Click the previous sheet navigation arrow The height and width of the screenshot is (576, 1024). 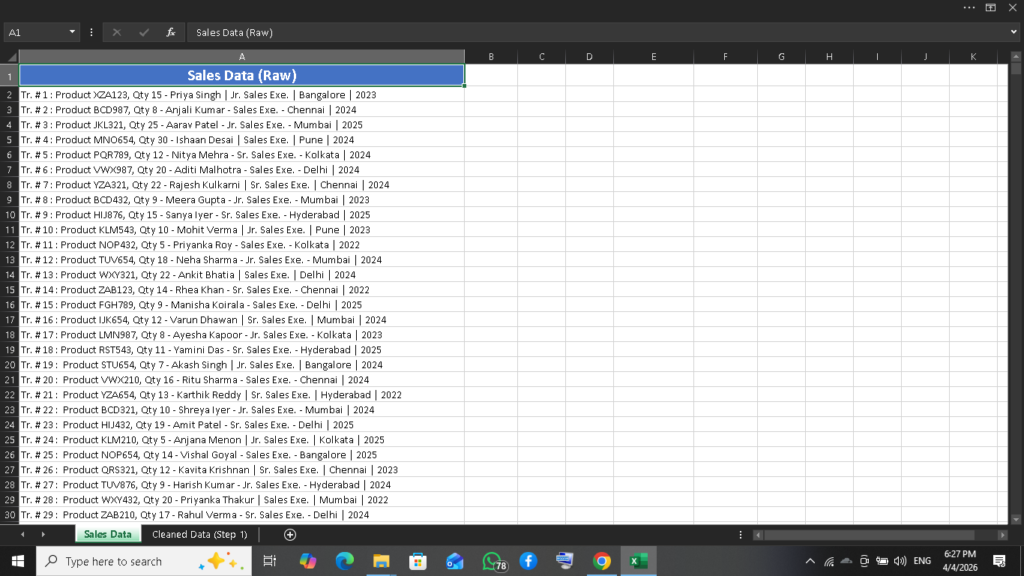click(x=23, y=534)
